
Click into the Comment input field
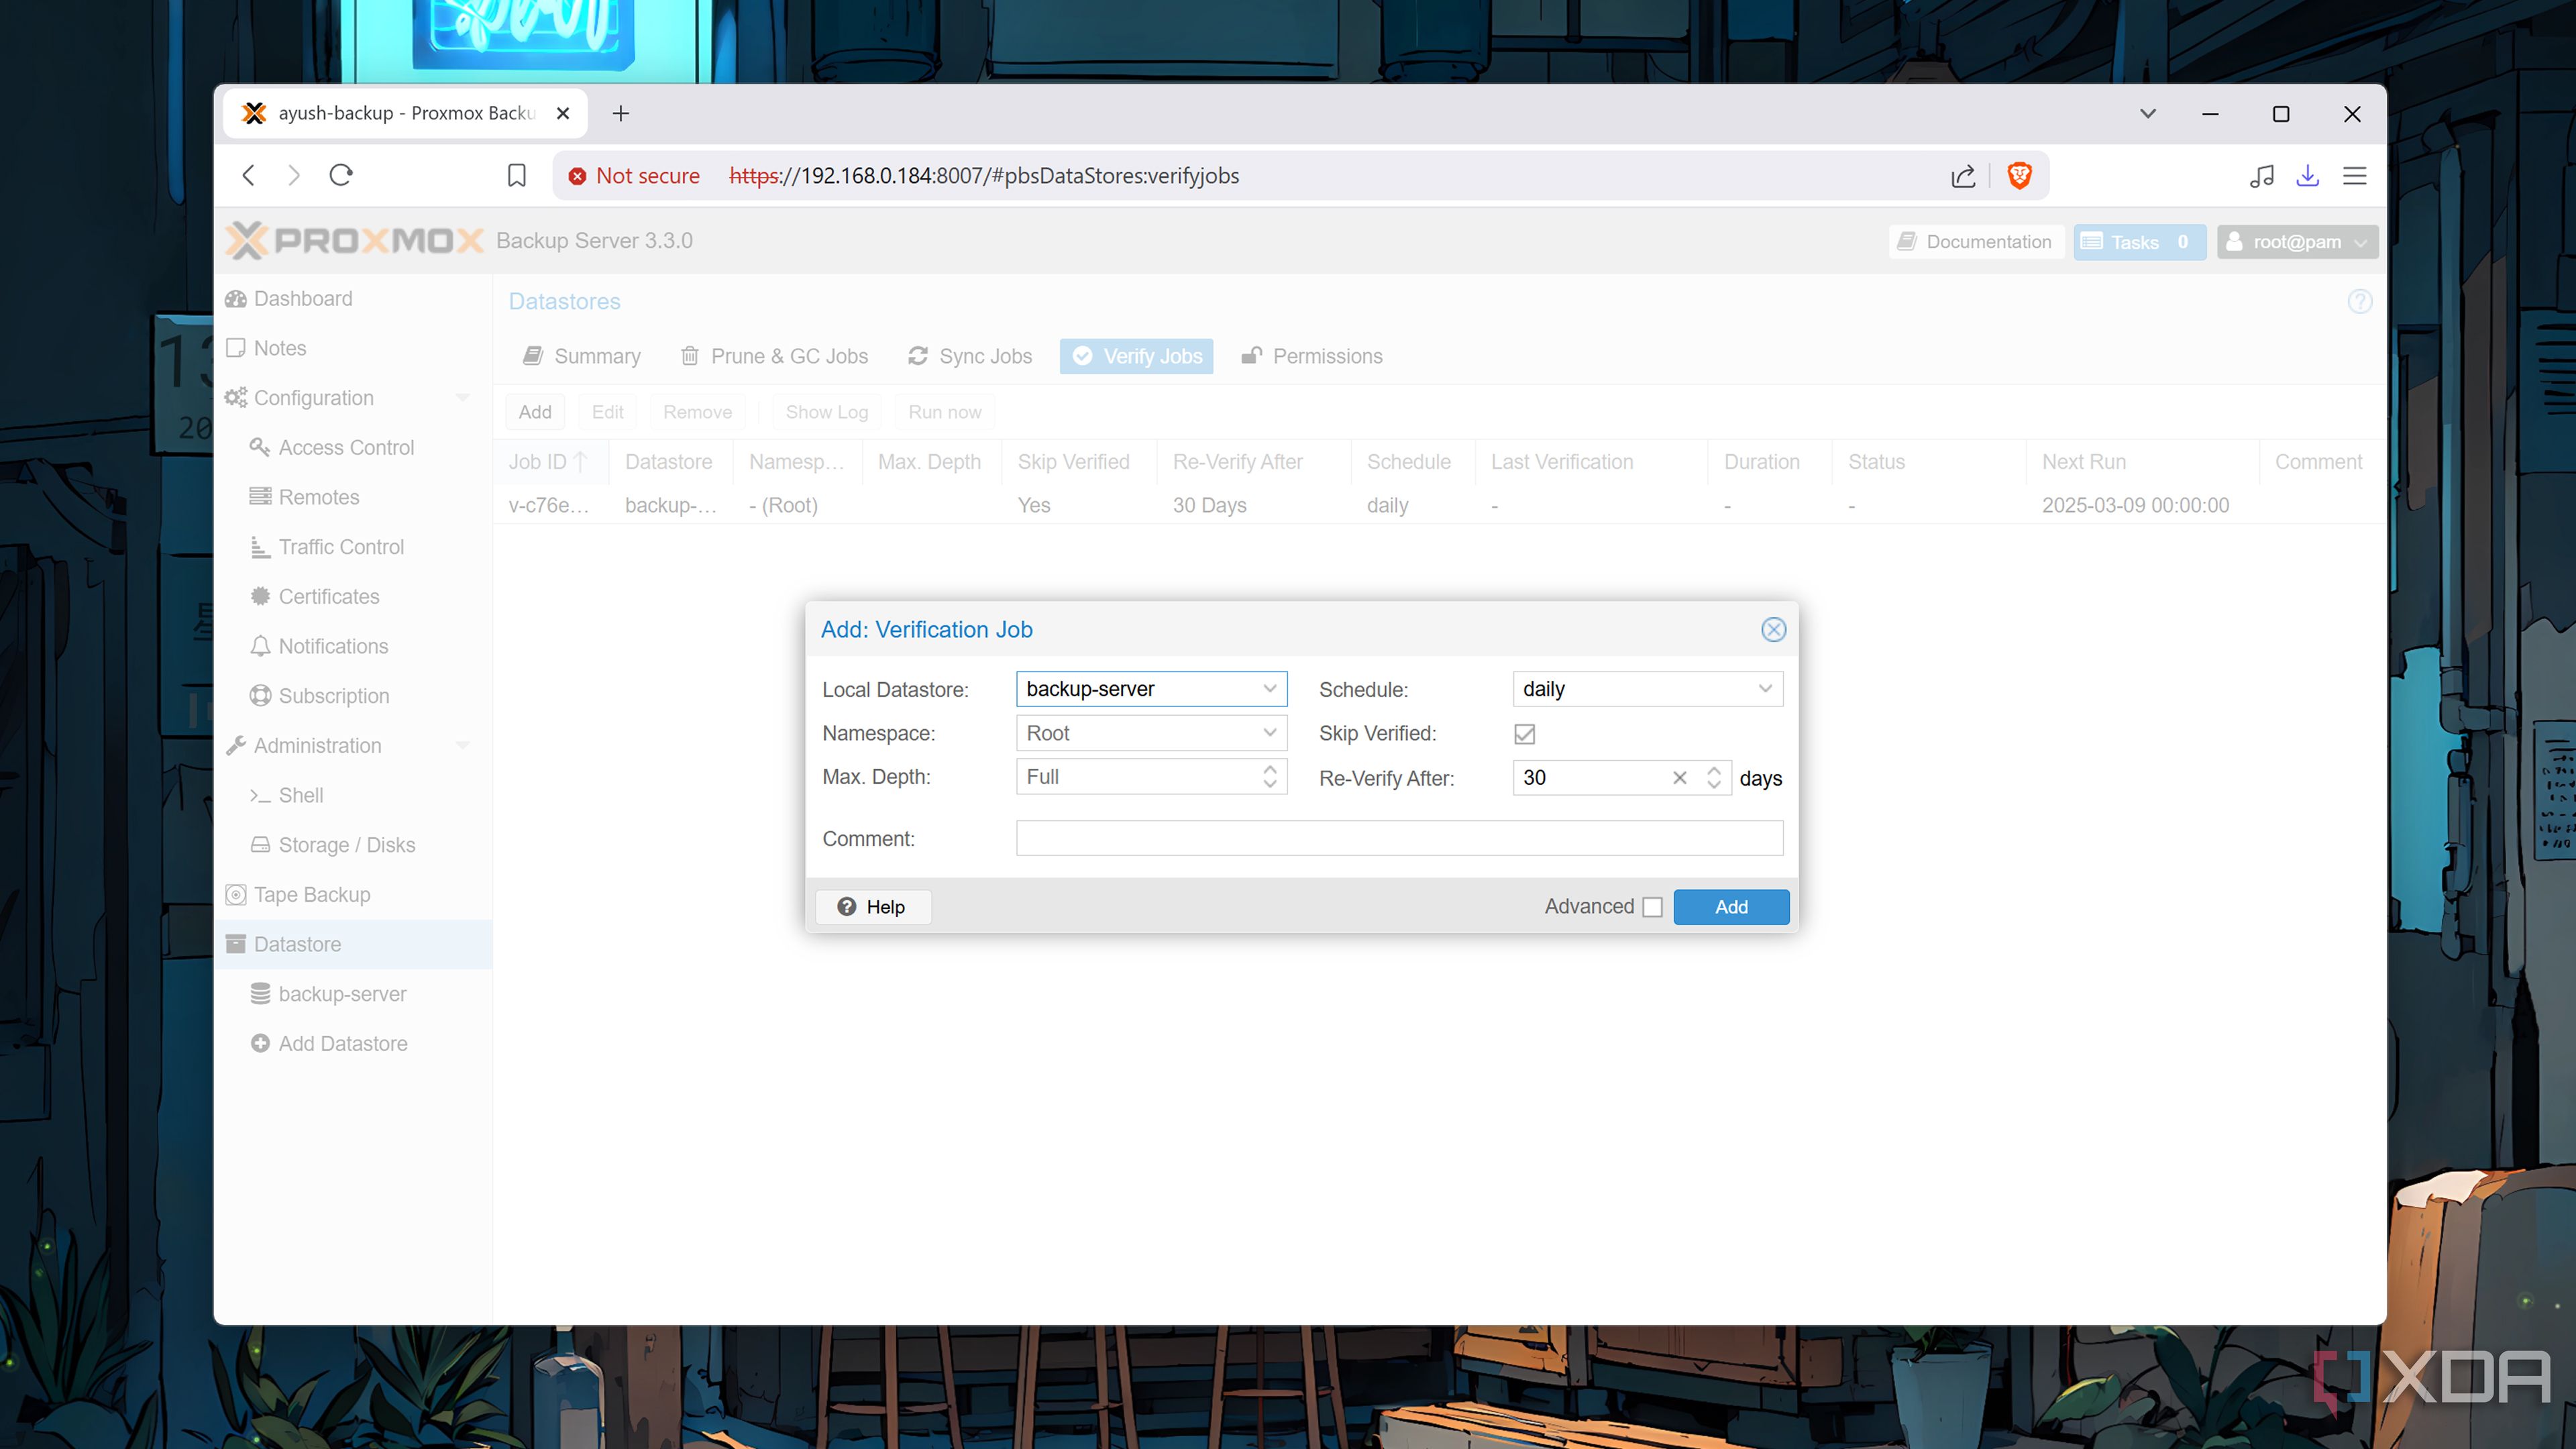1398,838
